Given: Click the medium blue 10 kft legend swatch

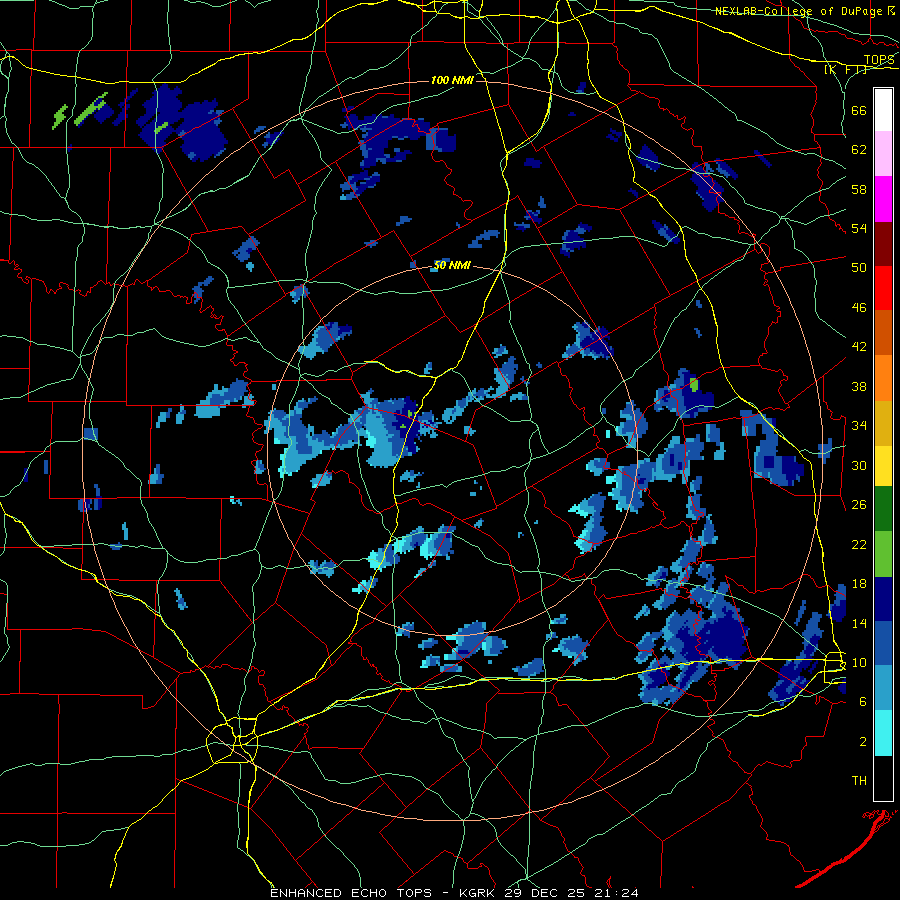Looking at the screenshot, I should 883,643.
